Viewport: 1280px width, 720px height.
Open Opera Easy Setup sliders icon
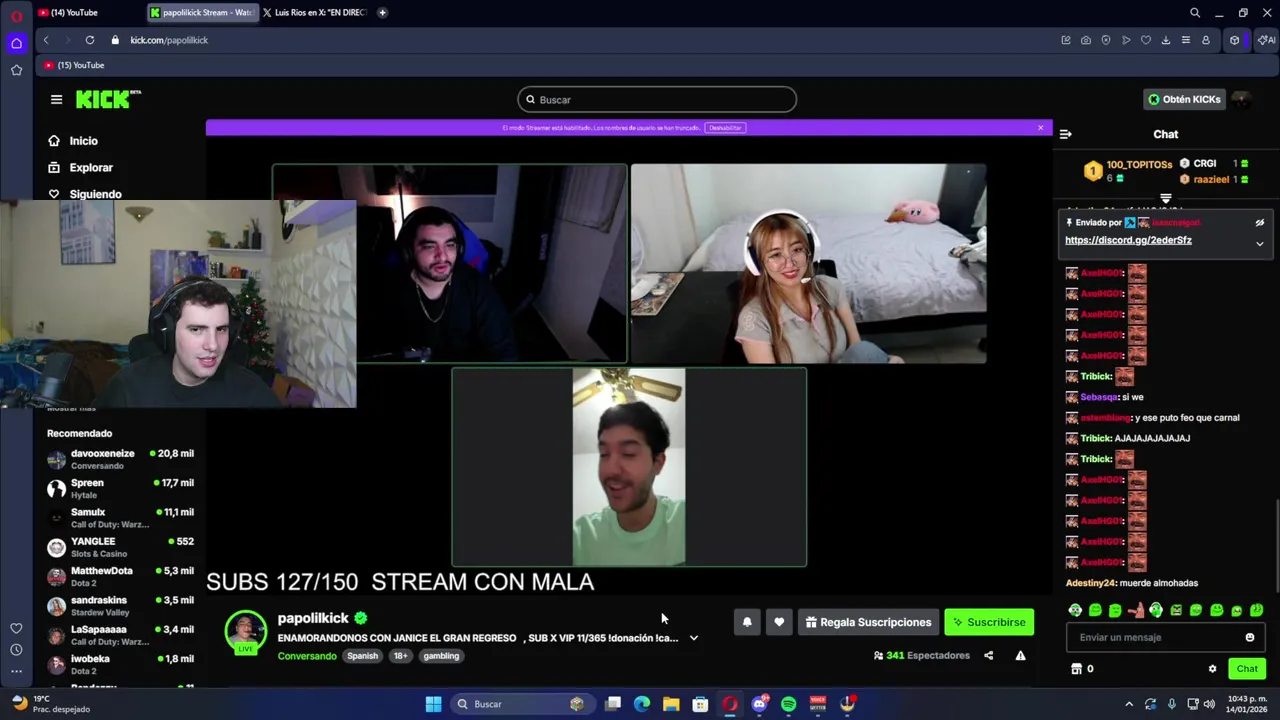(x=1186, y=40)
